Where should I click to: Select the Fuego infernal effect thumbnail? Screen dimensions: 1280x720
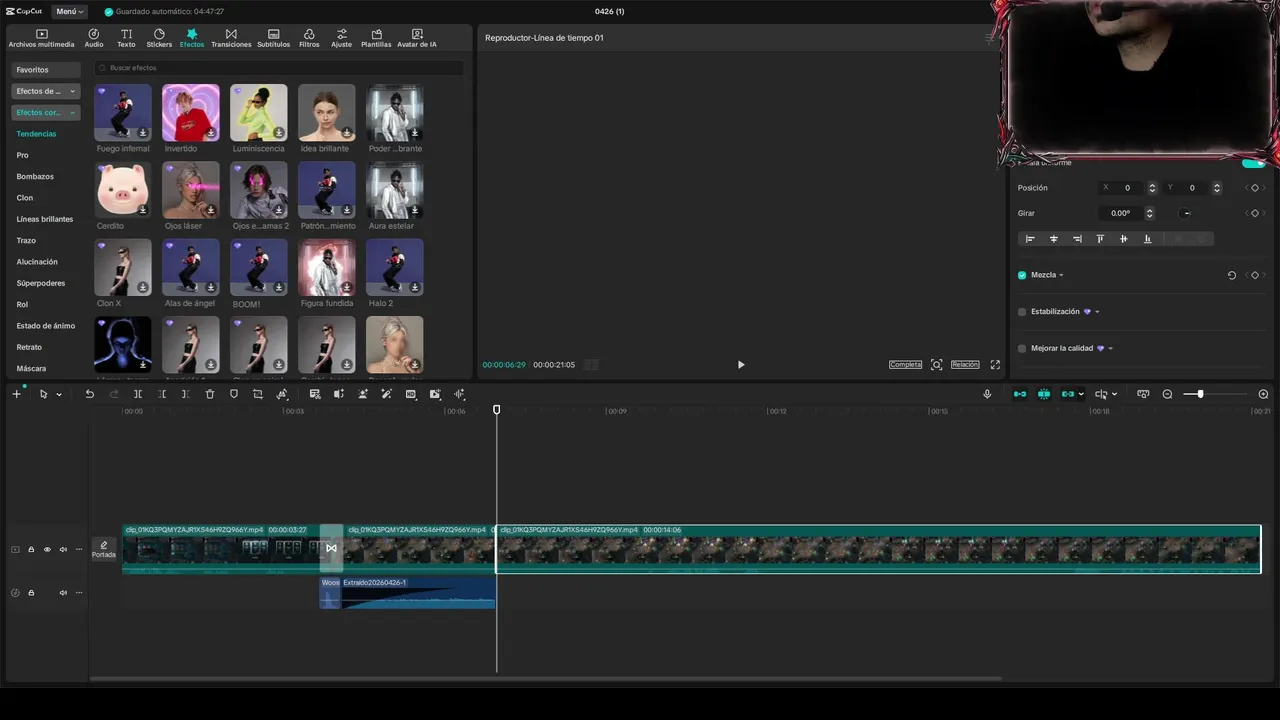click(x=123, y=112)
